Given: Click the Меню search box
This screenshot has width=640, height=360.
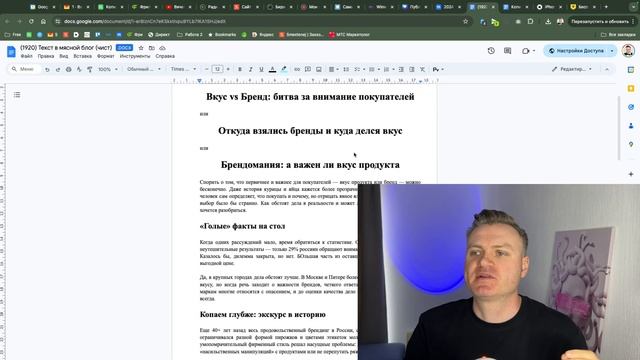Looking at the screenshot, I should pyautogui.click(x=24, y=69).
